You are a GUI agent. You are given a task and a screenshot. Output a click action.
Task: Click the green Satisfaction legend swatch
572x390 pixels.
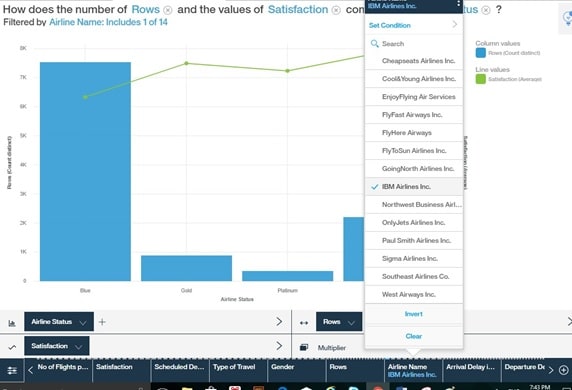(x=481, y=79)
